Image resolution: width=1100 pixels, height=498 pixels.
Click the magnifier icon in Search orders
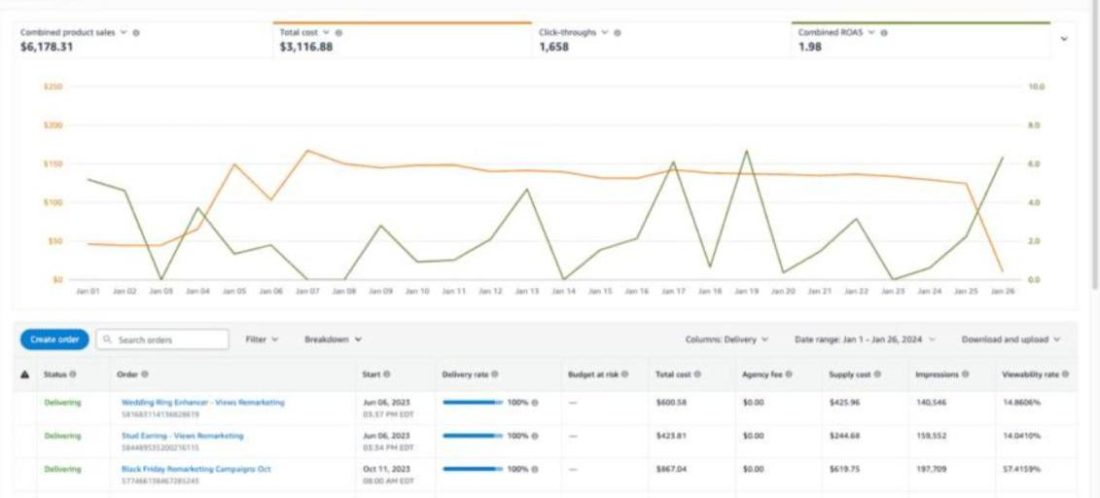point(107,339)
